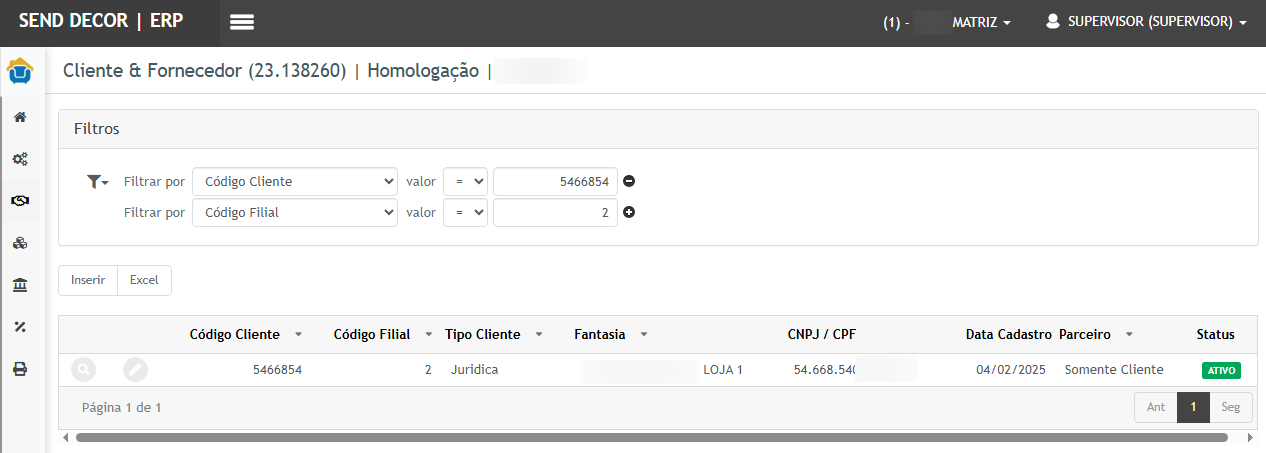Viewport: 1266px width, 453px height.
Task: Click the value field containing 5466854
Action: [555, 181]
